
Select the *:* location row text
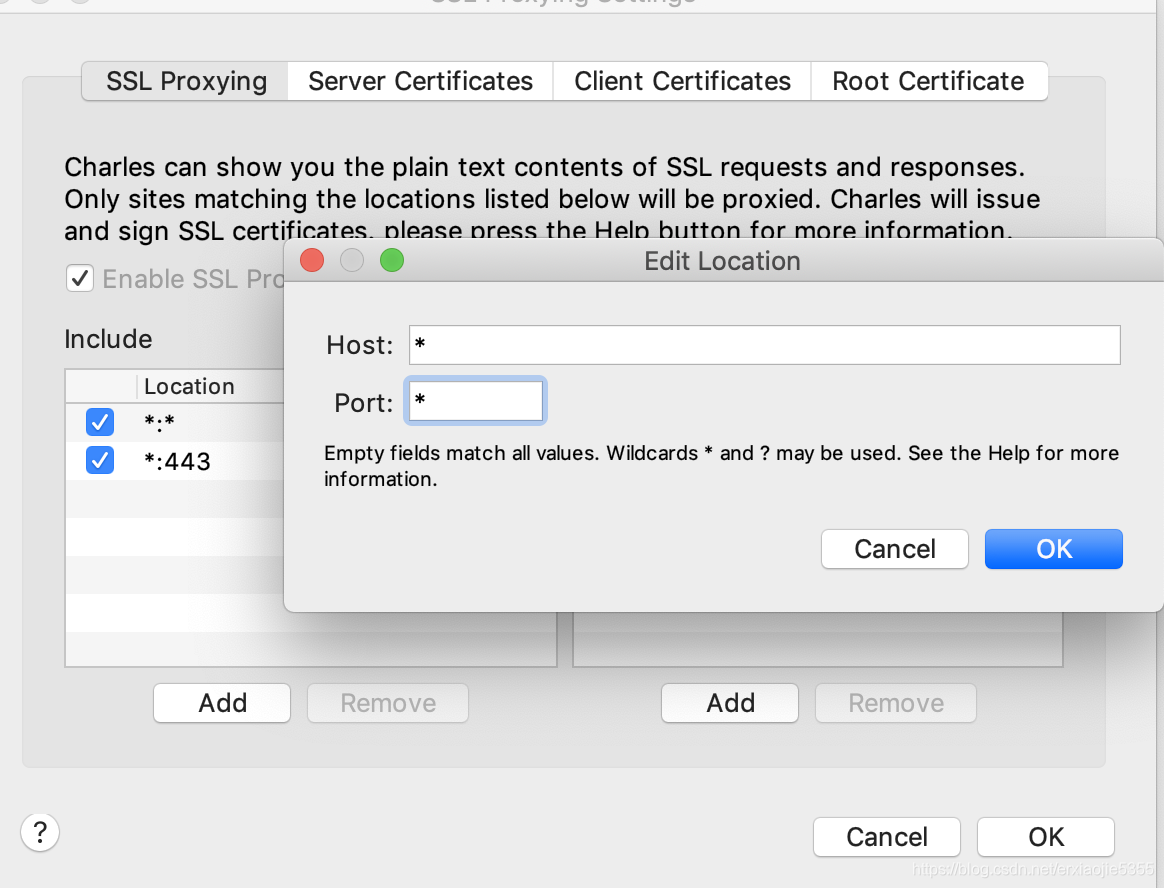(160, 422)
